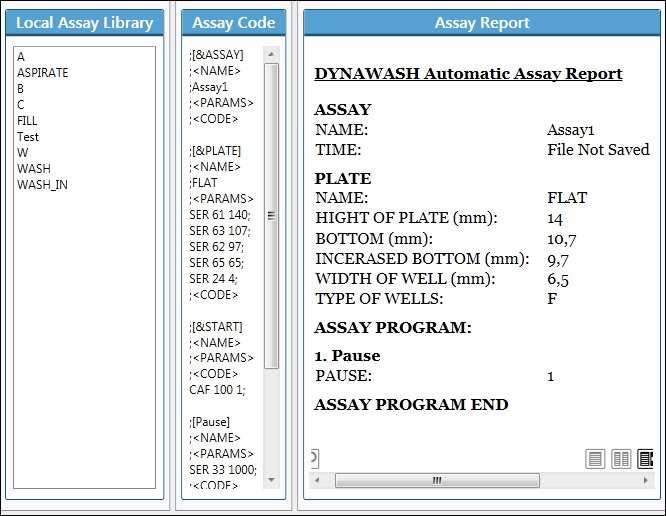Click code line SER 62 97;
The height and width of the screenshot is (516, 666).
point(217,247)
